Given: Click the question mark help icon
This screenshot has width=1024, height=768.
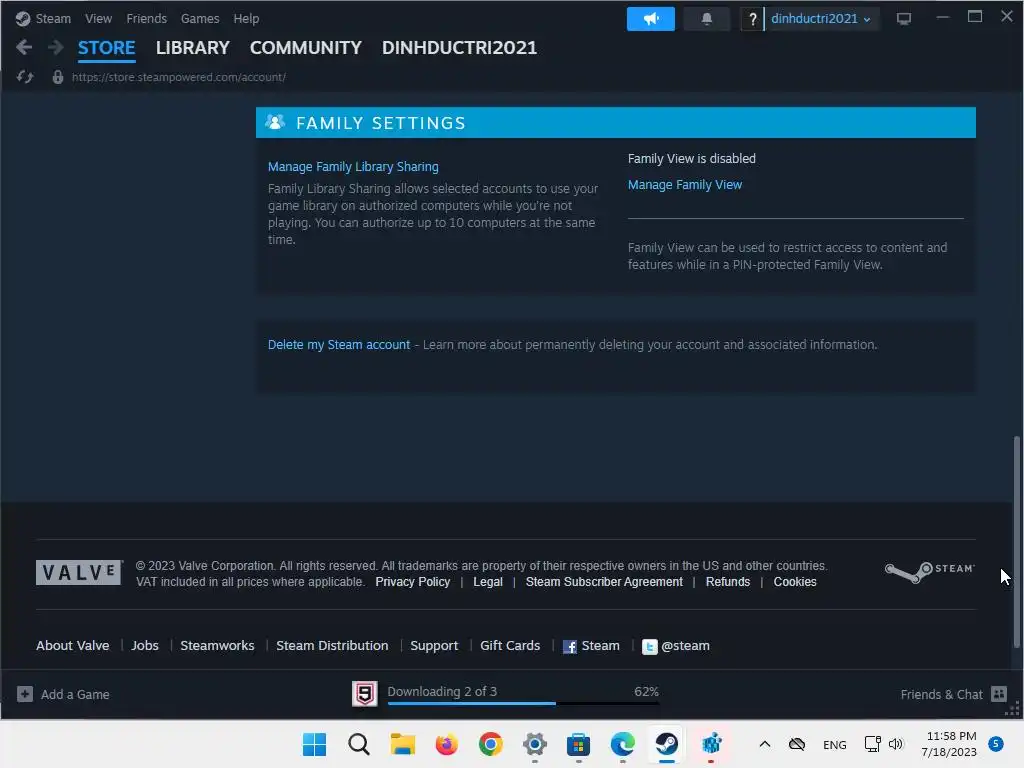Looking at the screenshot, I should pyautogui.click(x=752, y=19).
